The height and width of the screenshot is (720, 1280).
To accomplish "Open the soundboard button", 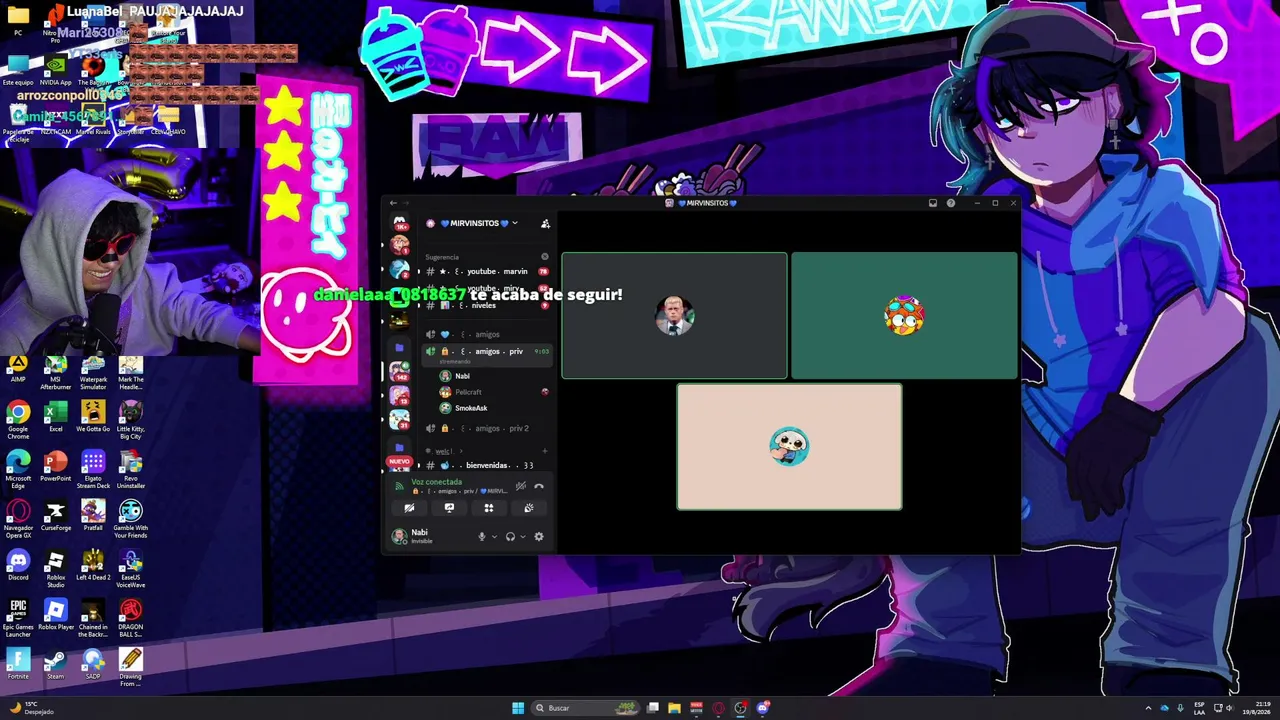I will pos(529,508).
